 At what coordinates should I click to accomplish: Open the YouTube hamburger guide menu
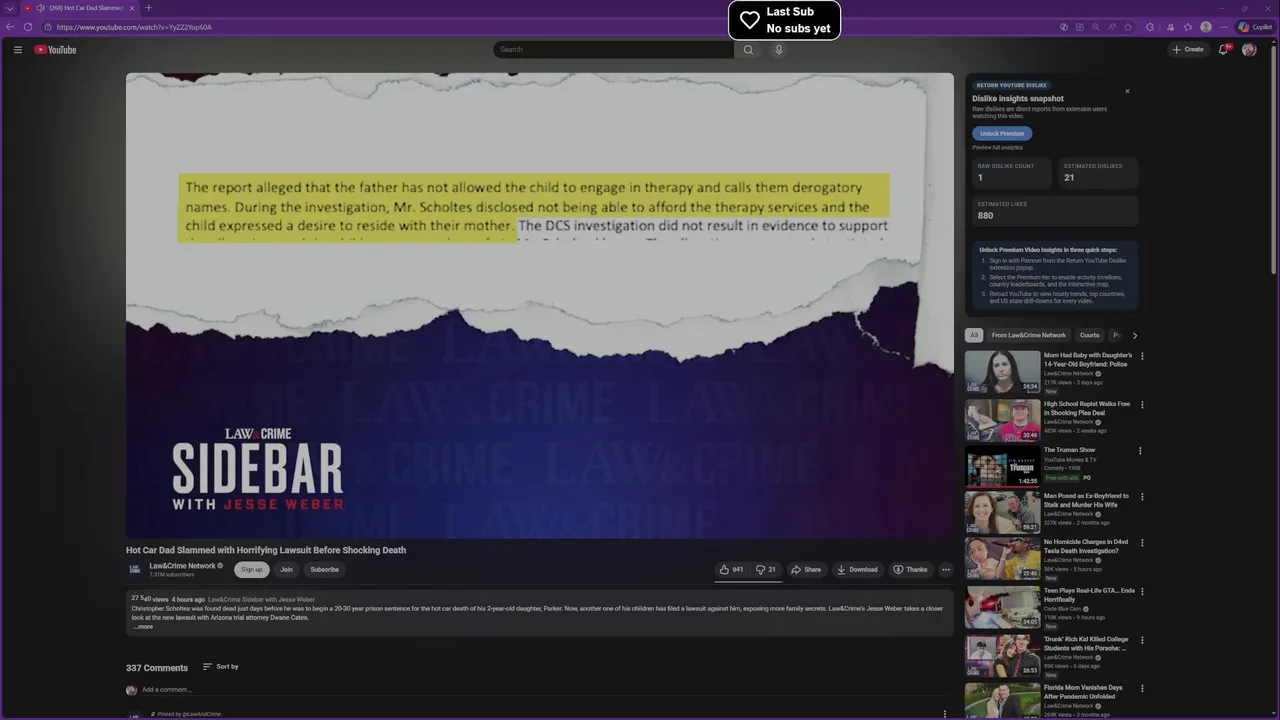[17, 49]
